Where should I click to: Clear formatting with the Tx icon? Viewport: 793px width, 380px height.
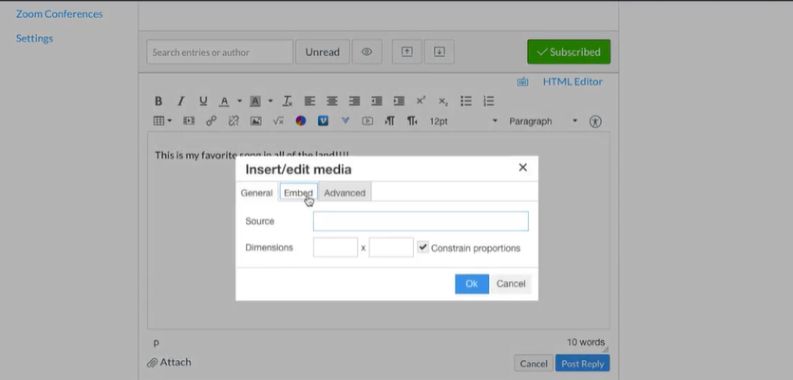[x=287, y=101]
